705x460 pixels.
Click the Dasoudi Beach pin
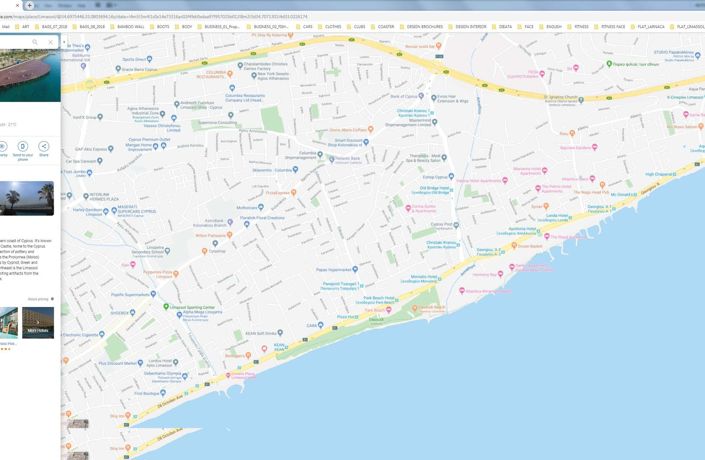tap(415, 308)
